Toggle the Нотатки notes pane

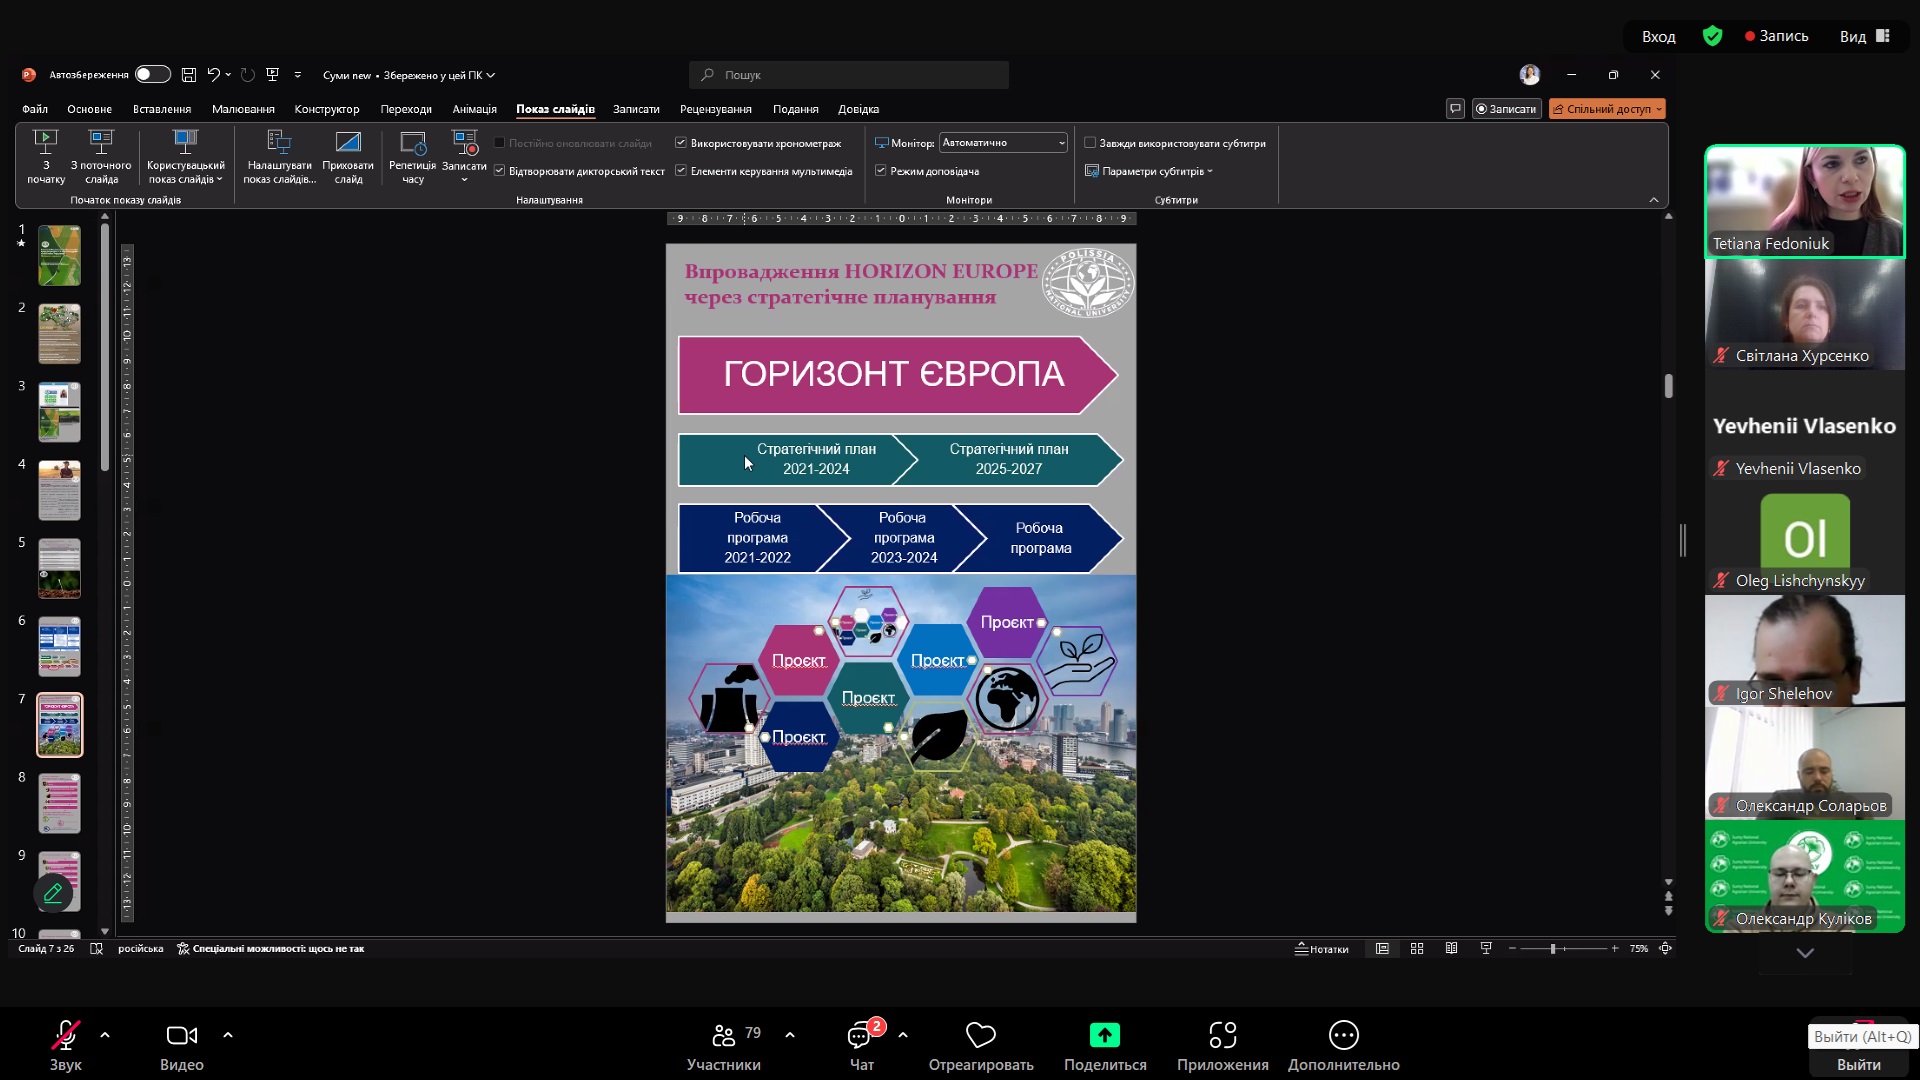(x=1322, y=949)
